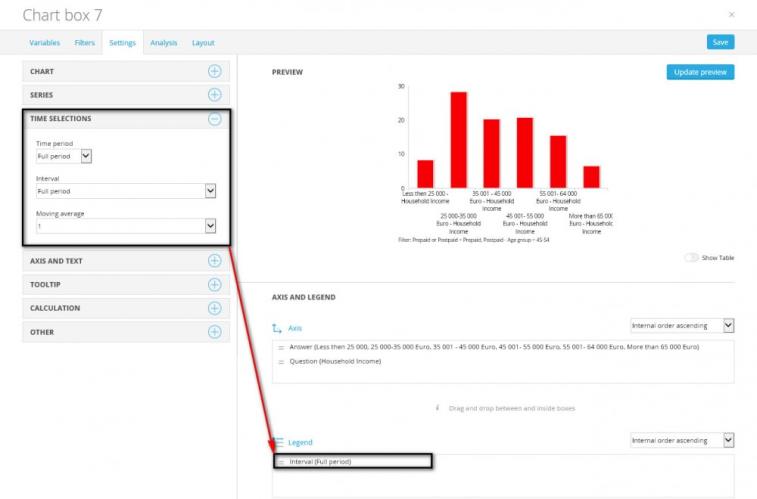Expand AXIS AND TEXT plus icon
Screen dimensions: 757x499
(215, 261)
